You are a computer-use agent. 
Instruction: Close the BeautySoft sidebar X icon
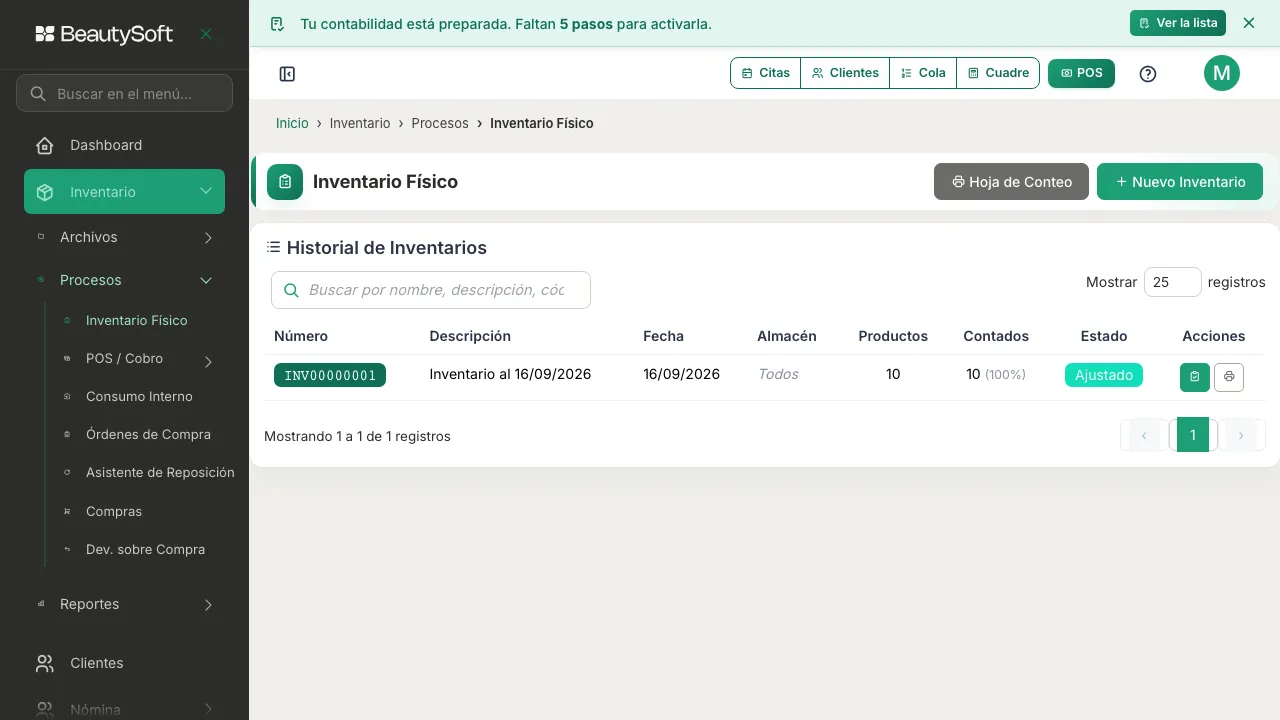point(206,34)
